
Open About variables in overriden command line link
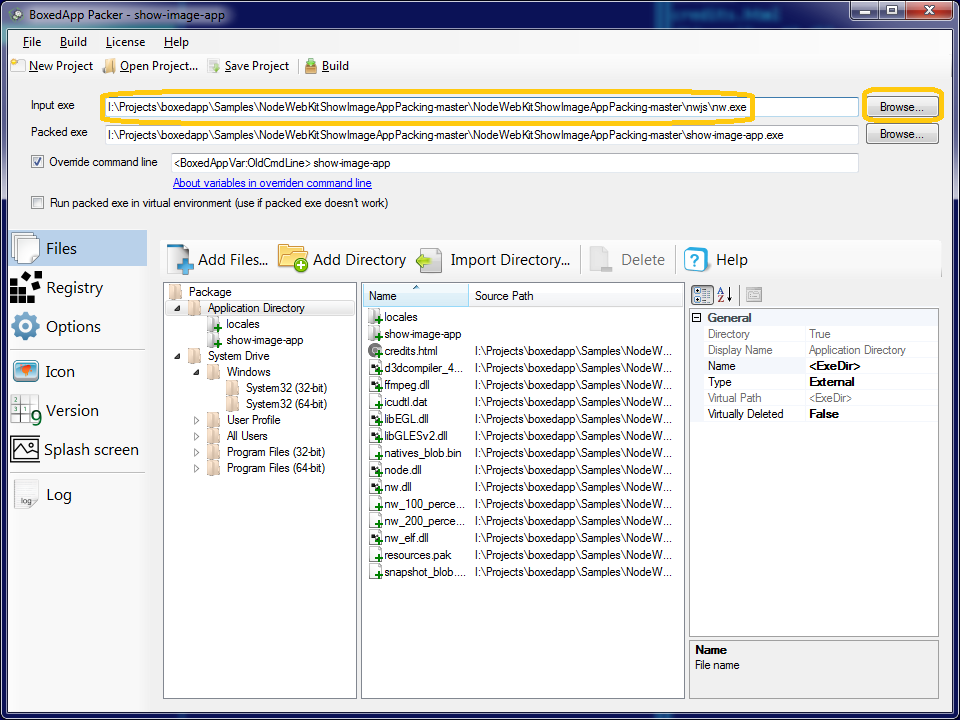(x=272, y=183)
